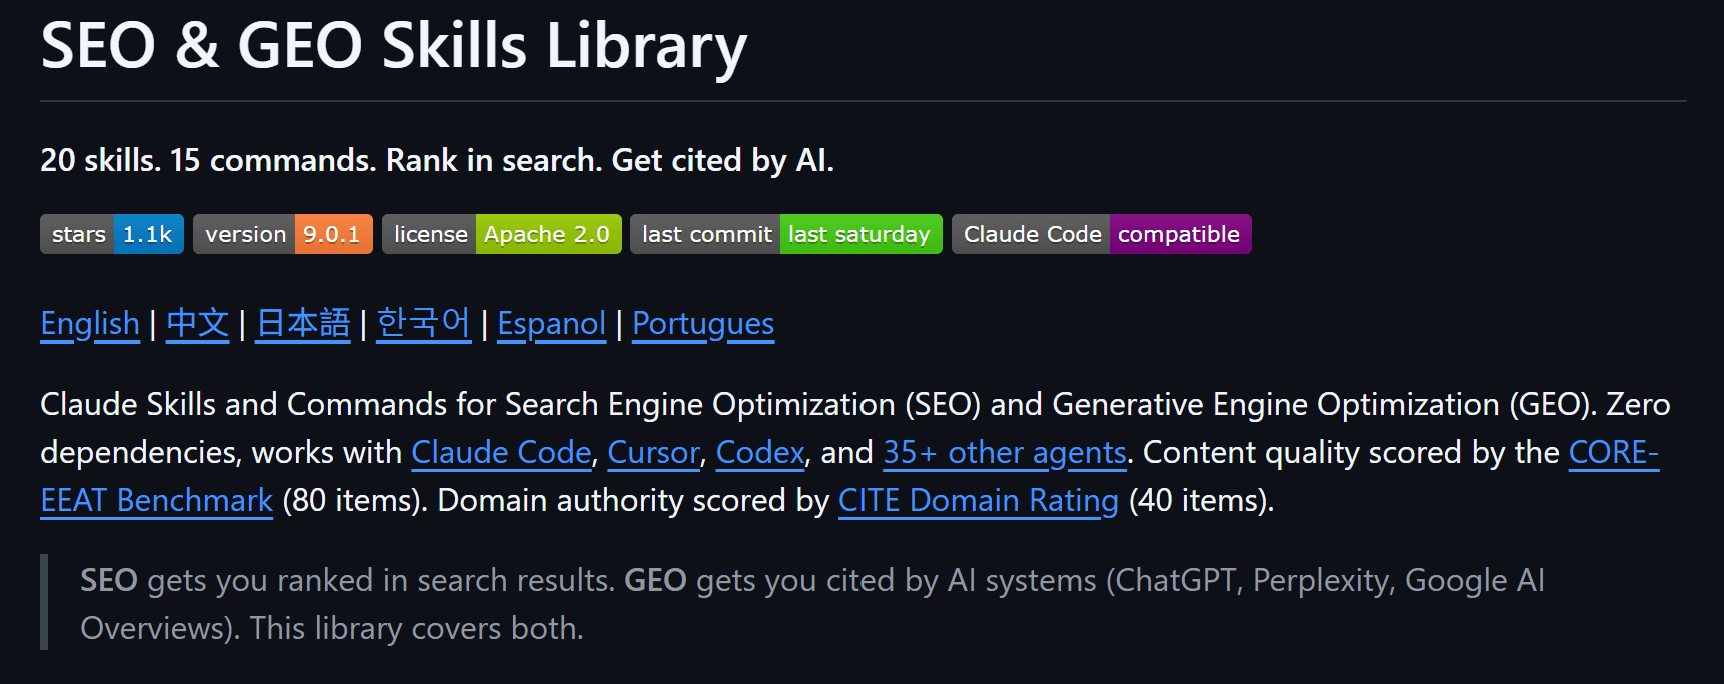Image resolution: width=1724 pixels, height=684 pixels.
Task: Switch to the English readme link
Action: click(x=90, y=324)
